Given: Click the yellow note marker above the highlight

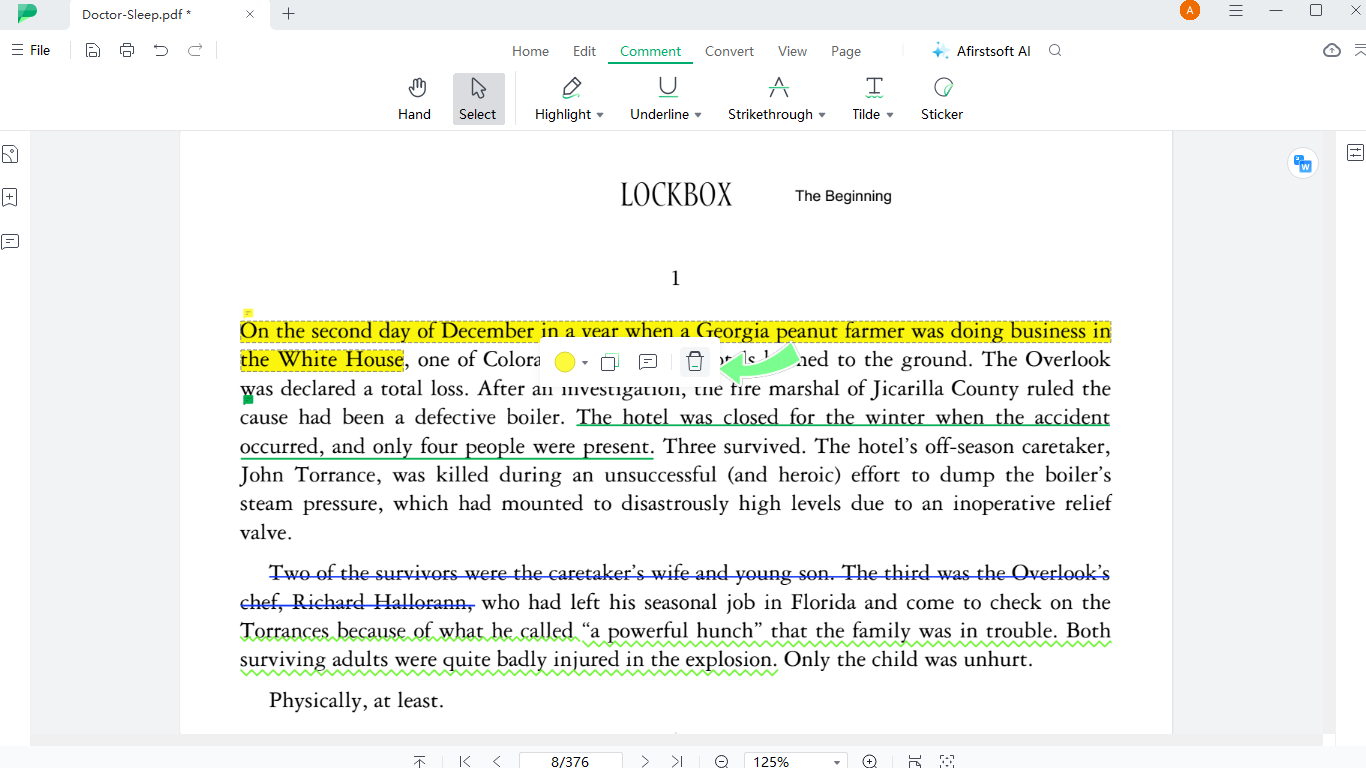Looking at the screenshot, I should [248, 313].
